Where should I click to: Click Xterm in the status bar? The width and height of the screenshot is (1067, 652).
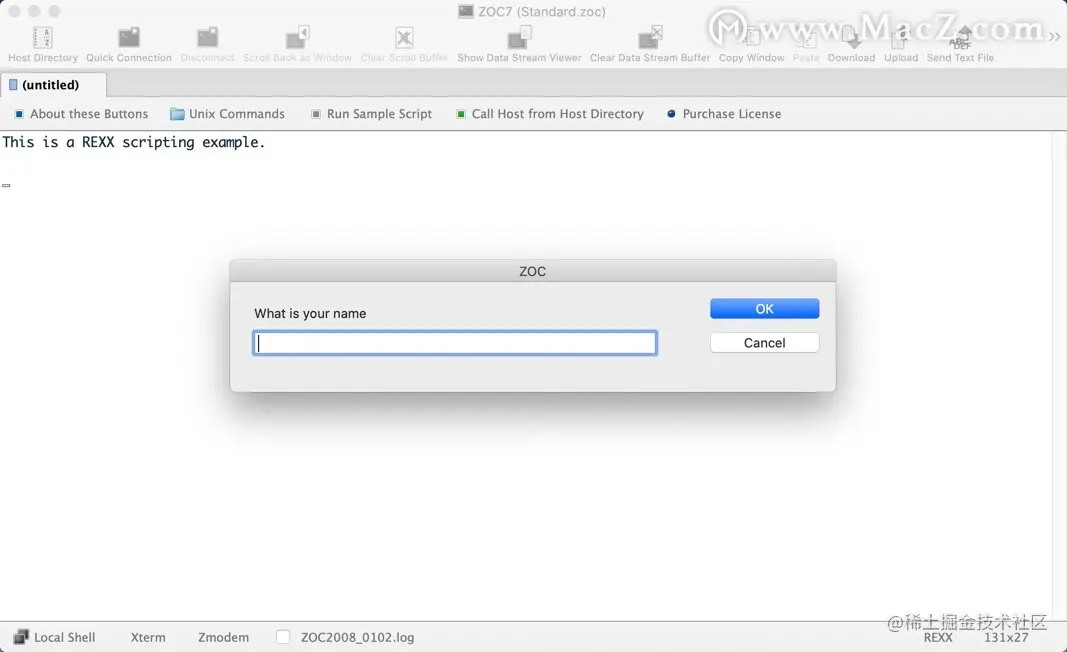(148, 637)
